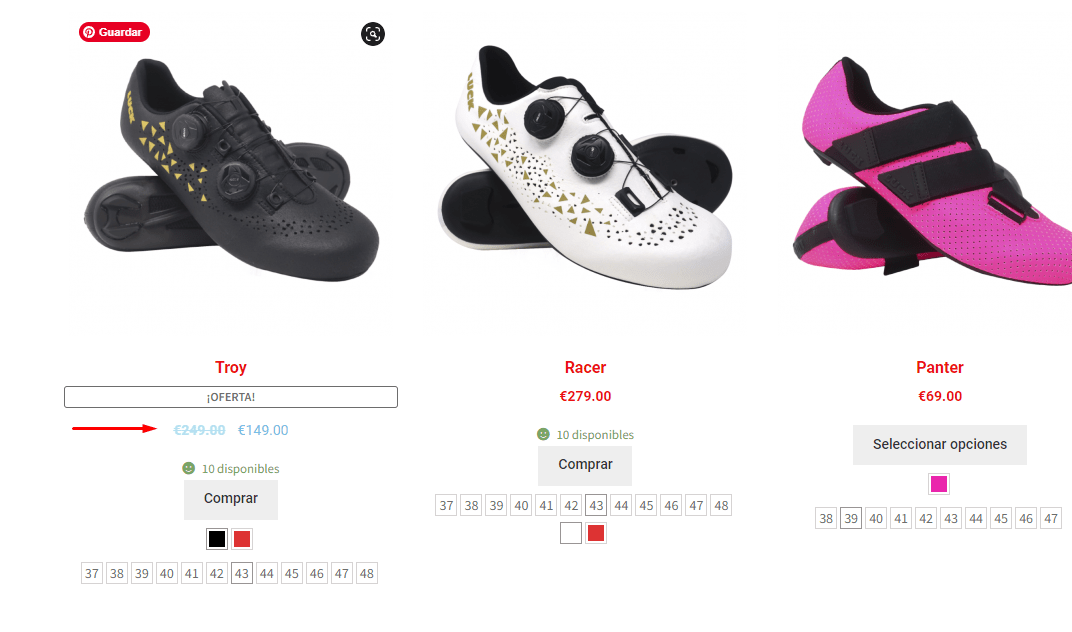Open the Panter product title link
The width and height of the screenshot is (1072, 632).
[x=940, y=367]
